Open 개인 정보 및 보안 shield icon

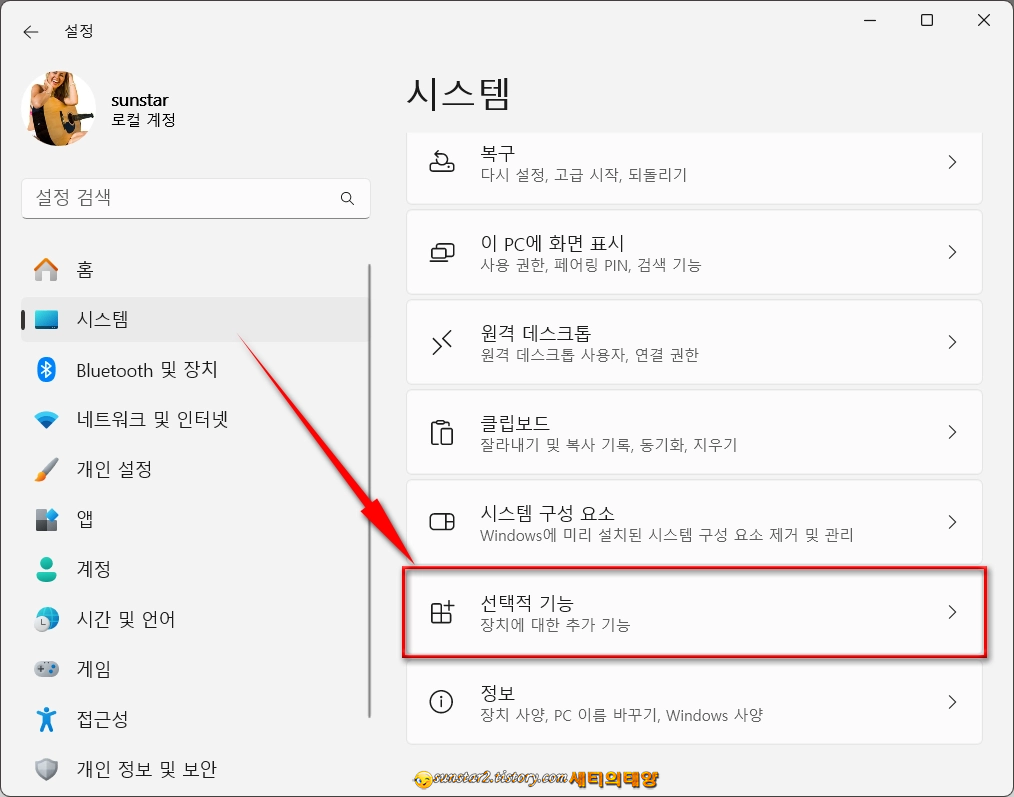[46, 769]
